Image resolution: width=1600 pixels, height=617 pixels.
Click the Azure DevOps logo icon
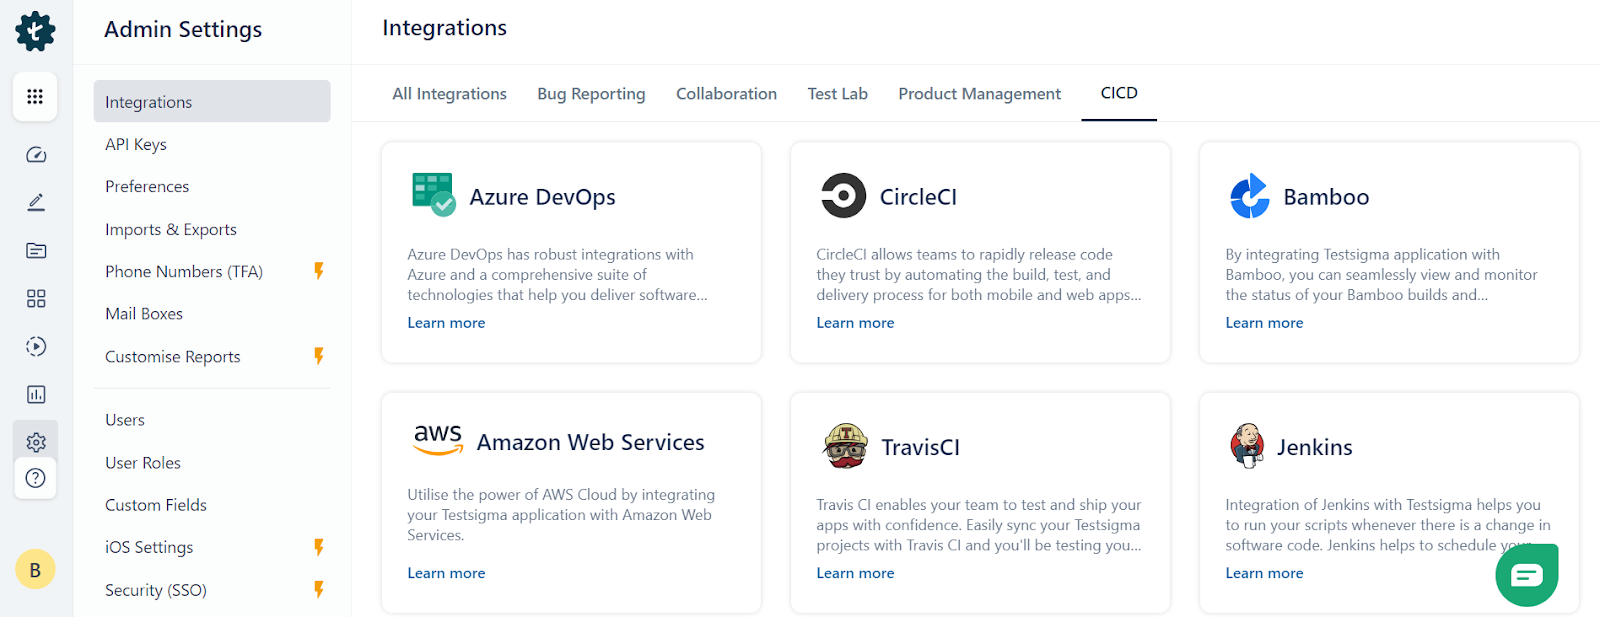(434, 195)
